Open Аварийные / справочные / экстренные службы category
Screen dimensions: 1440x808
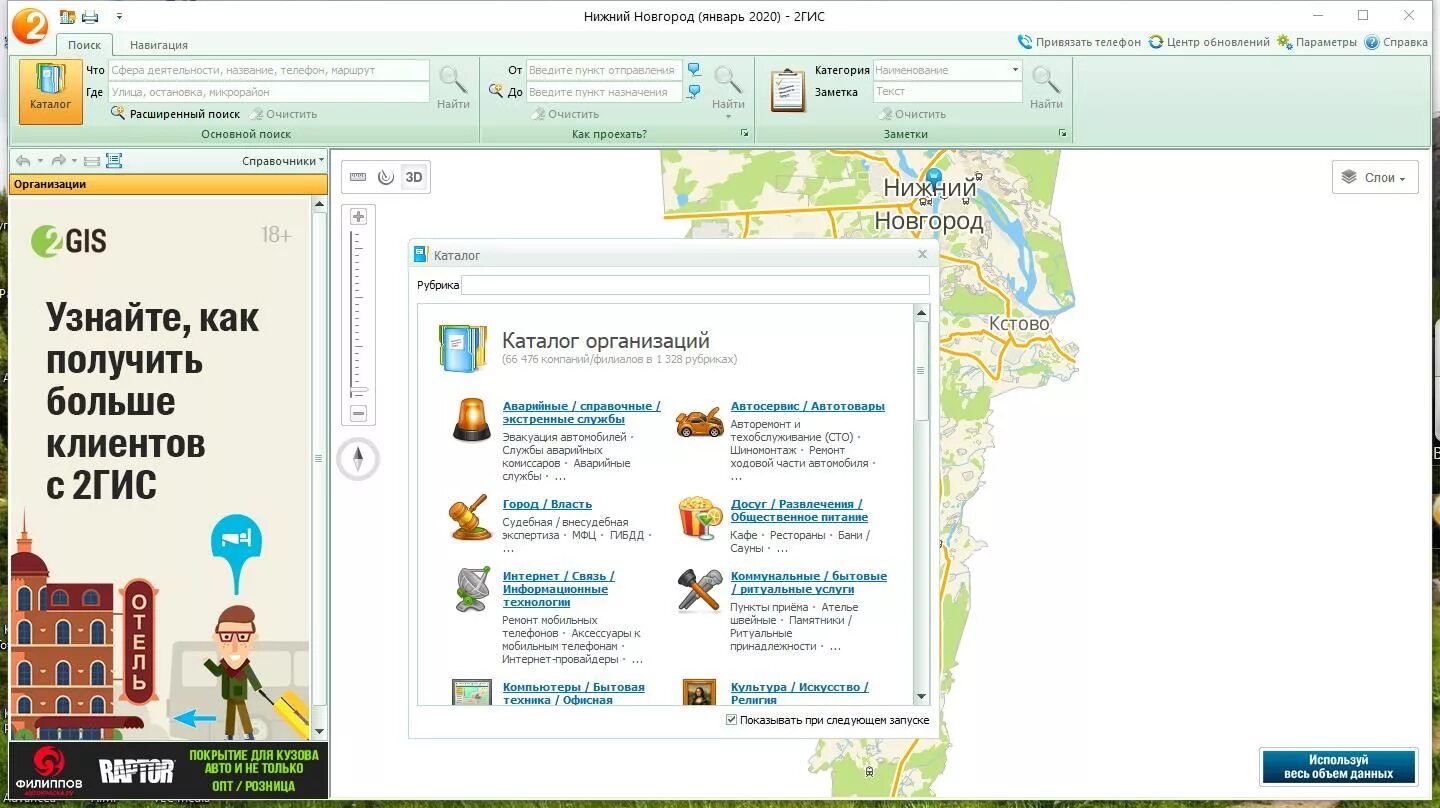click(x=582, y=412)
